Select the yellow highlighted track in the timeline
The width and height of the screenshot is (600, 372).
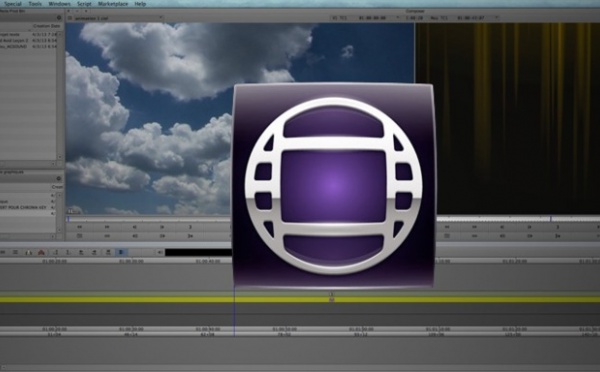tap(300, 300)
